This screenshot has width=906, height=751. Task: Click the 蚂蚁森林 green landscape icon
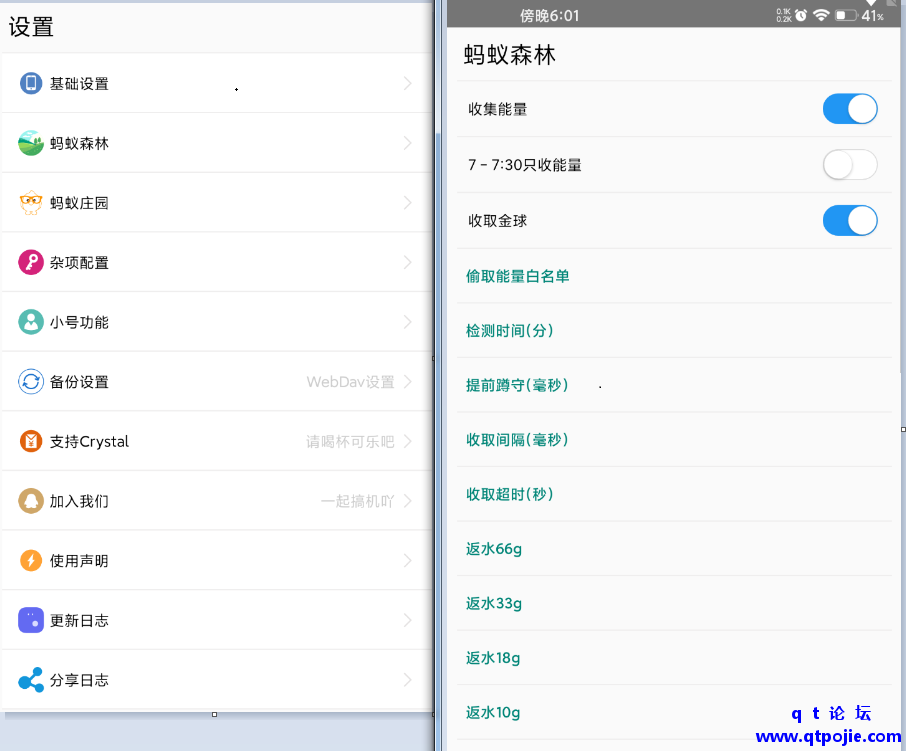coord(31,143)
